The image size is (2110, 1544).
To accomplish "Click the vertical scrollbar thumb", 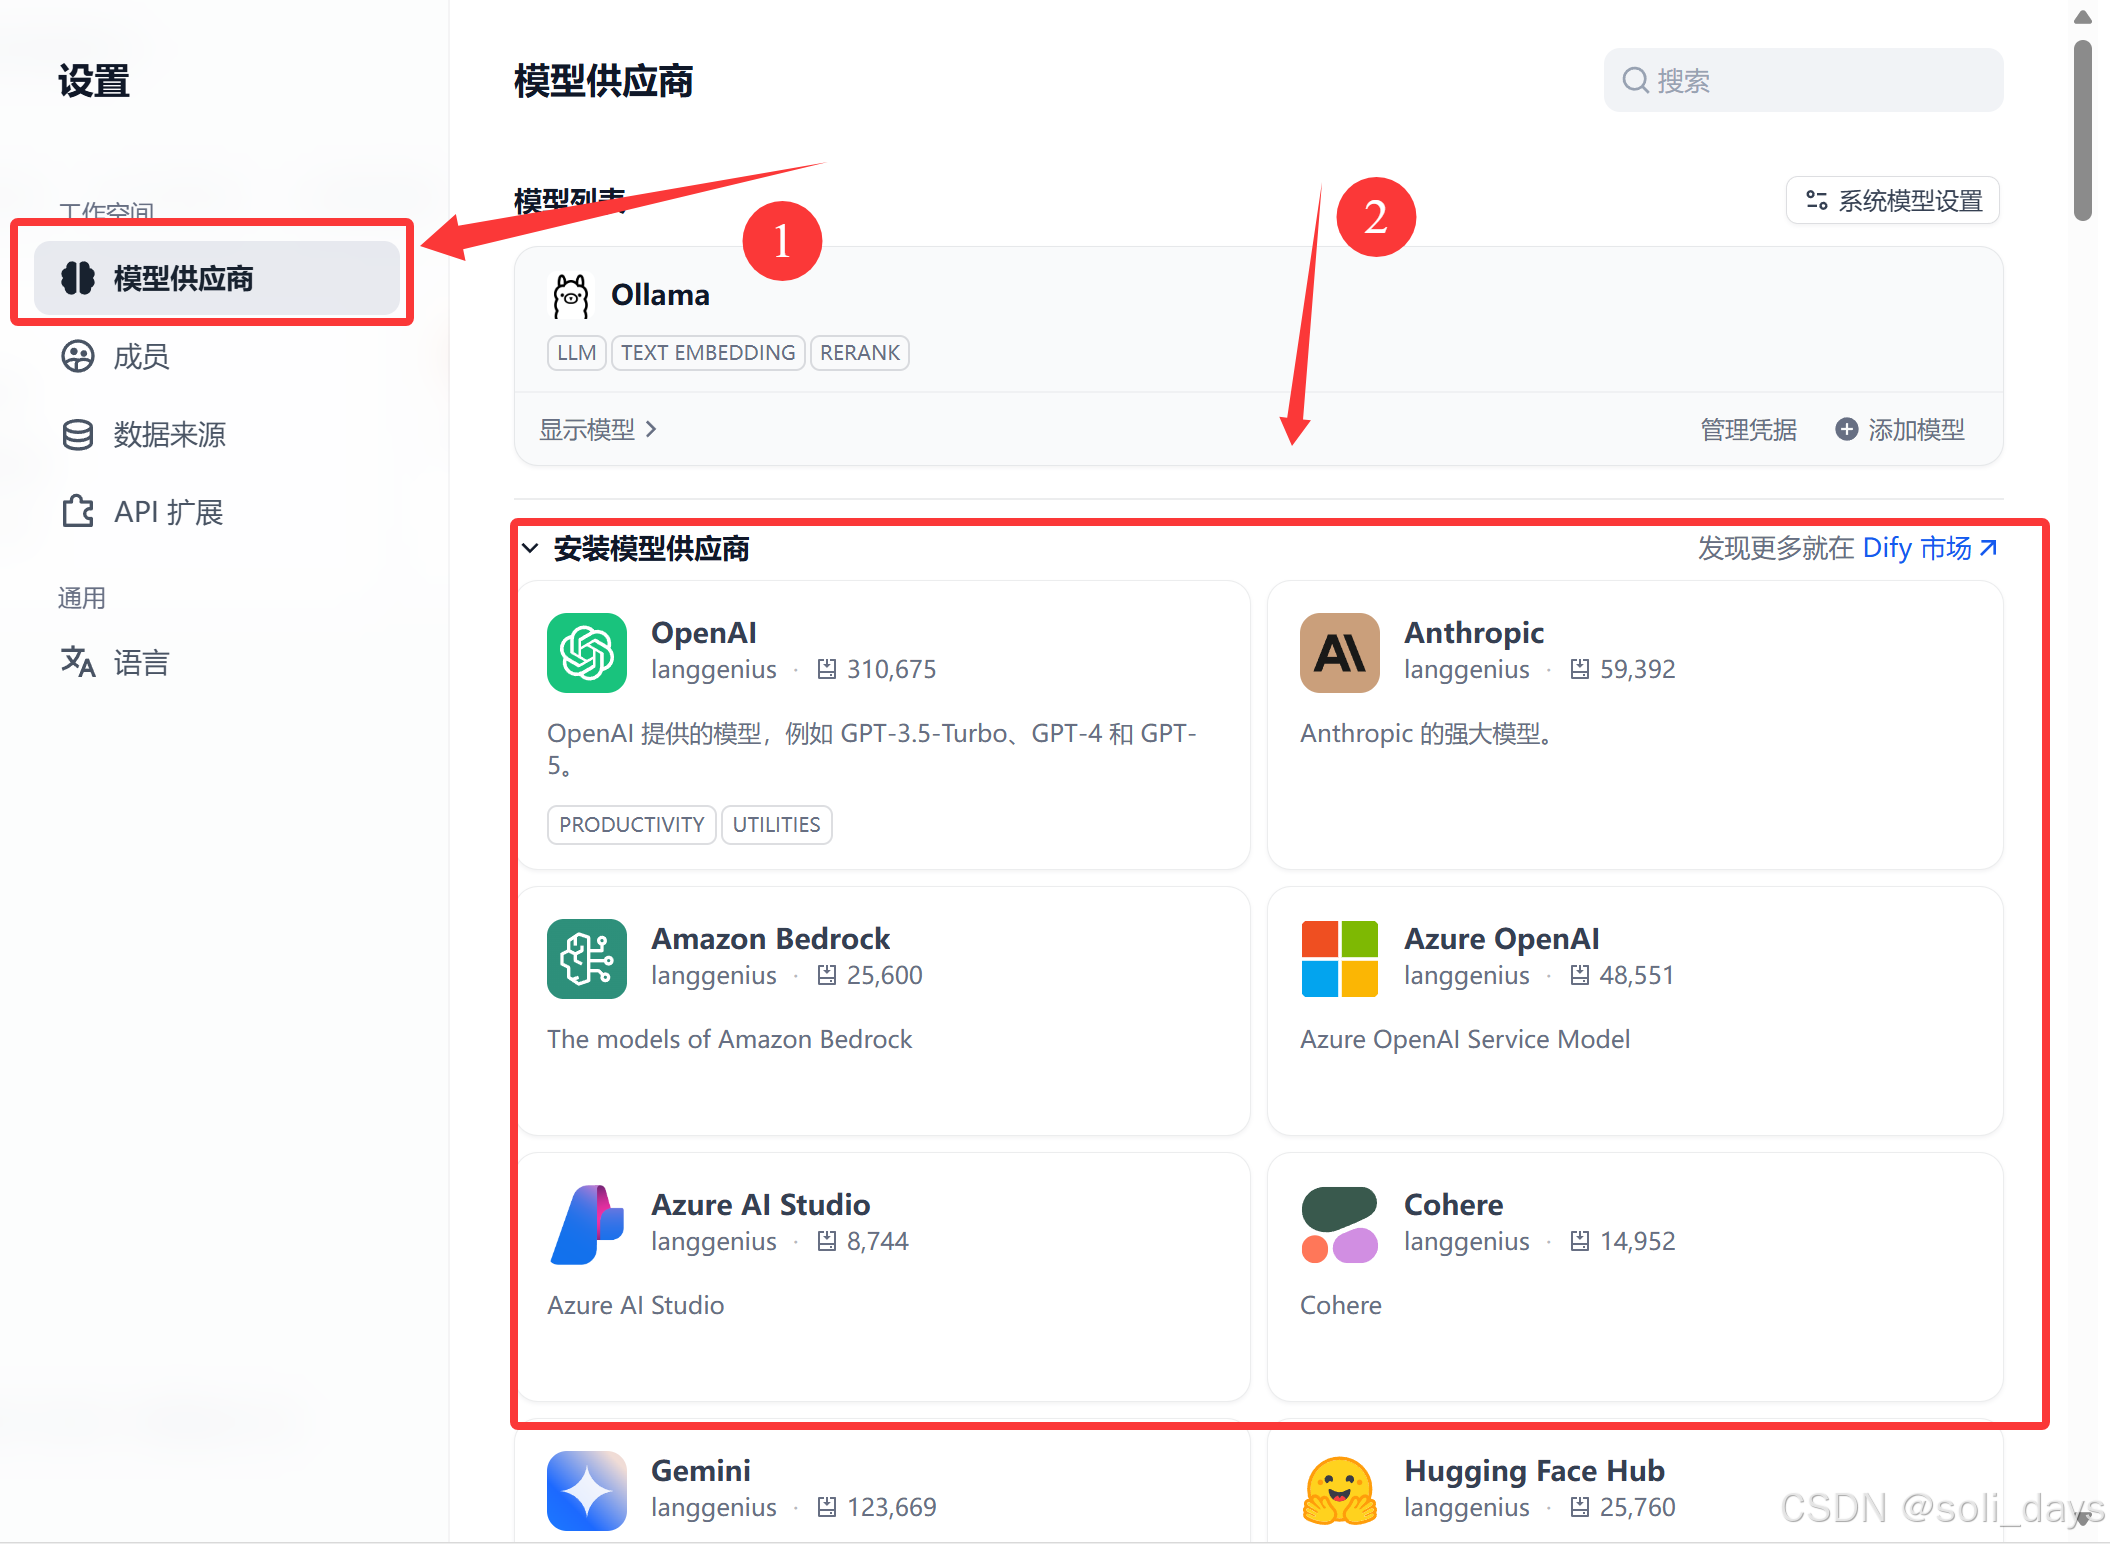I will [2082, 130].
